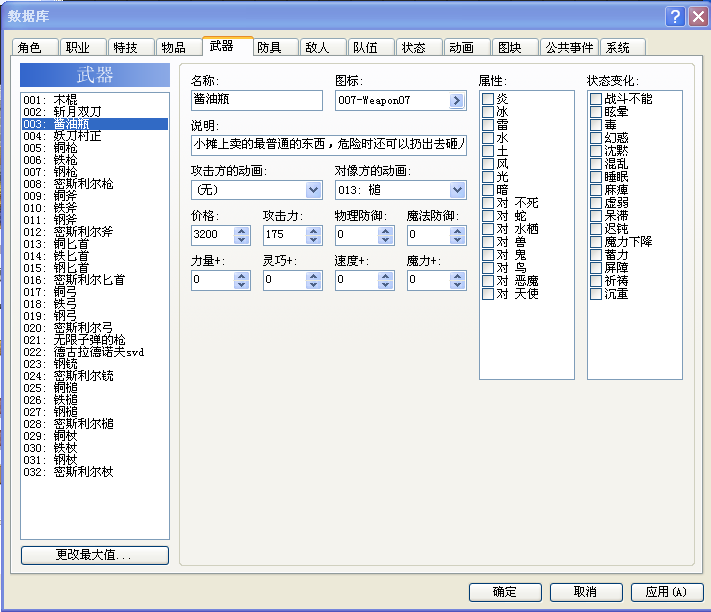This screenshot has height=612, width=711.
Task: Select weapon 001: 木棍 in the list
Action: (x=95, y=100)
